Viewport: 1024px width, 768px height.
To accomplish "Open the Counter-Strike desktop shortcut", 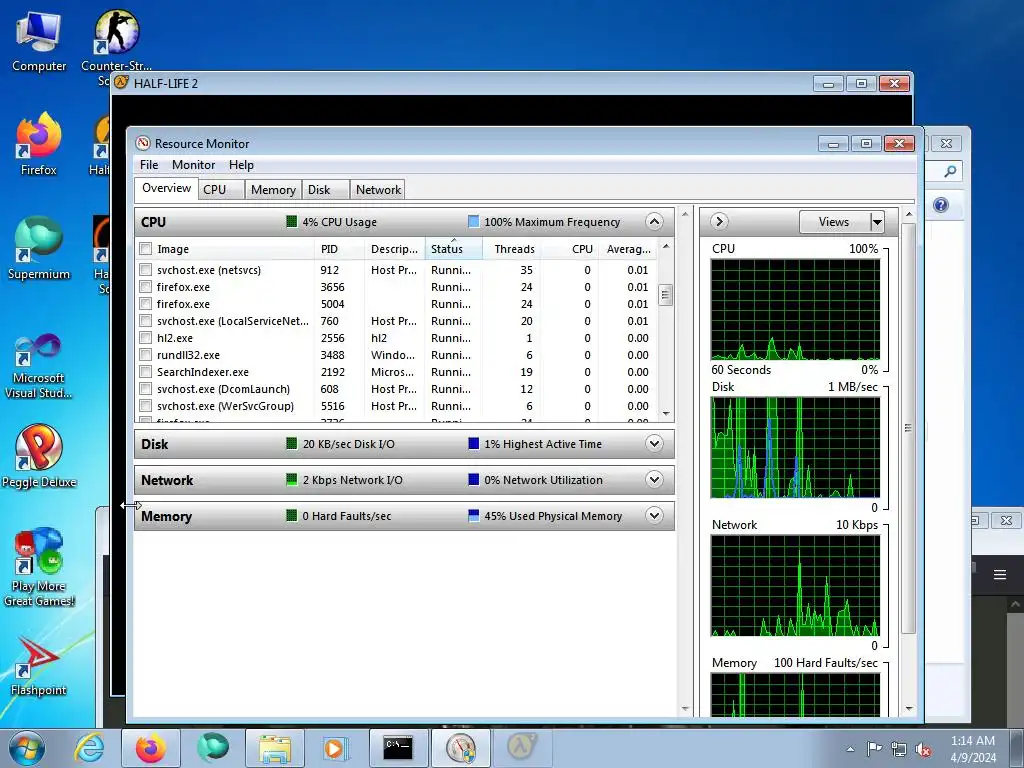I will pos(116,40).
